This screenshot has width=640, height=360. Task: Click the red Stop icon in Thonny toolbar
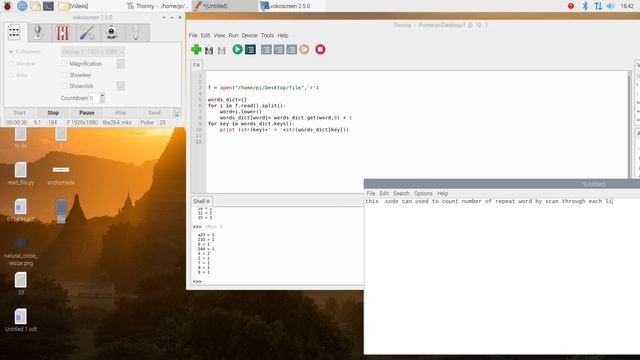(320, 49)
